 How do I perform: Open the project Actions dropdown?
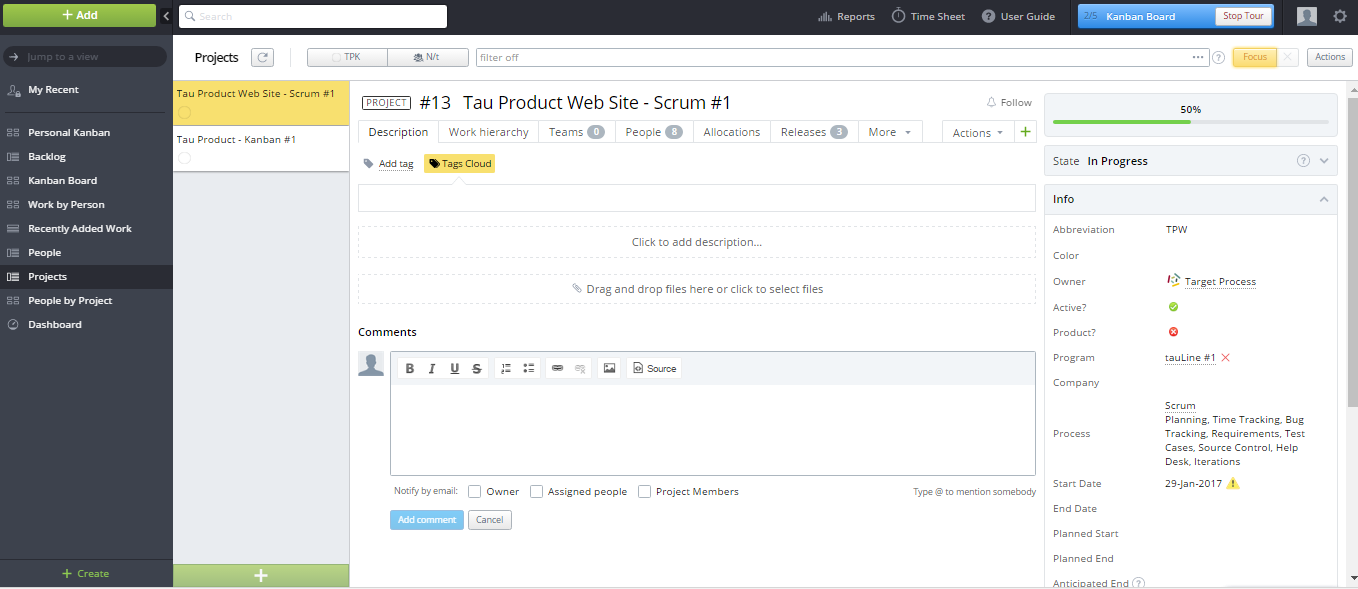[x=978, y=132]
